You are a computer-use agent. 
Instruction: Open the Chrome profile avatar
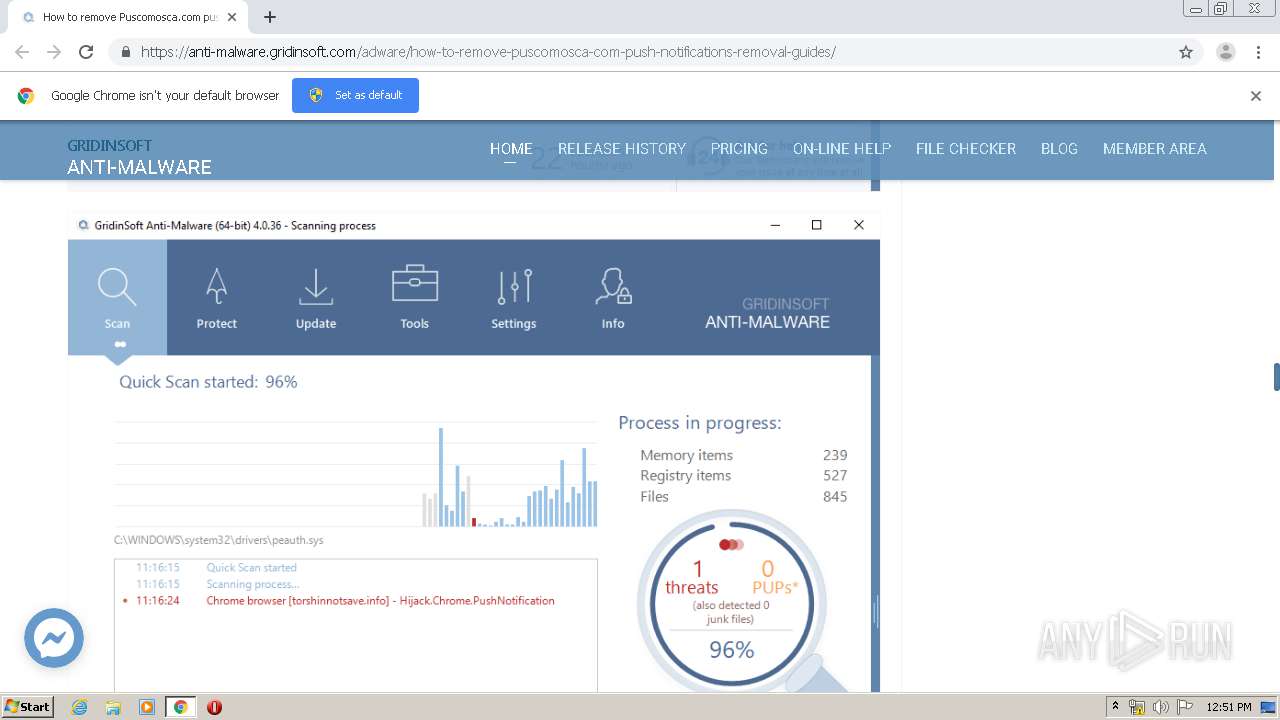coord(1225,52)
